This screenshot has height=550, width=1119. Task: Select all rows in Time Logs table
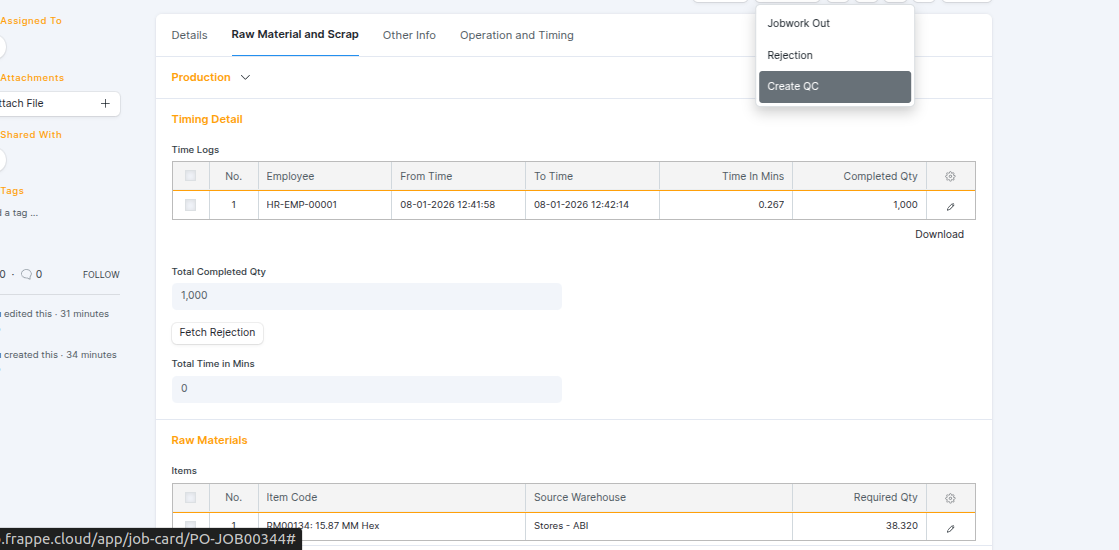pyautogui.click(x=190, y=176)
